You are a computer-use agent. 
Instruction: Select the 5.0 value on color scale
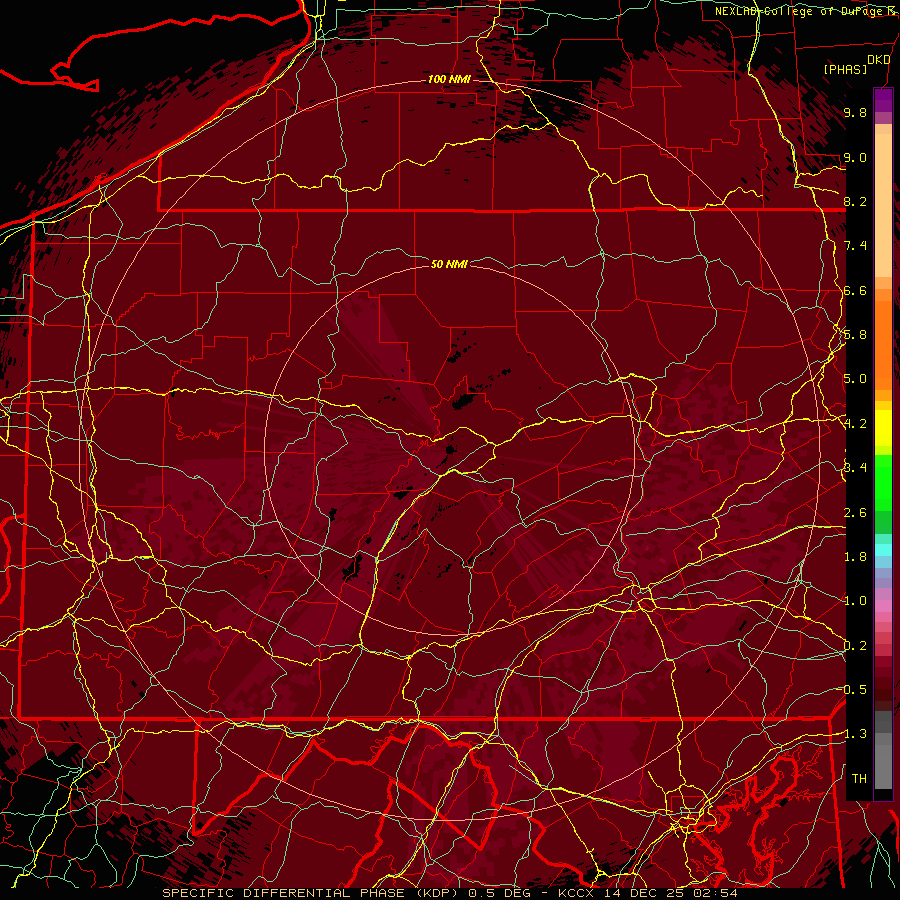tap(855, 379)
